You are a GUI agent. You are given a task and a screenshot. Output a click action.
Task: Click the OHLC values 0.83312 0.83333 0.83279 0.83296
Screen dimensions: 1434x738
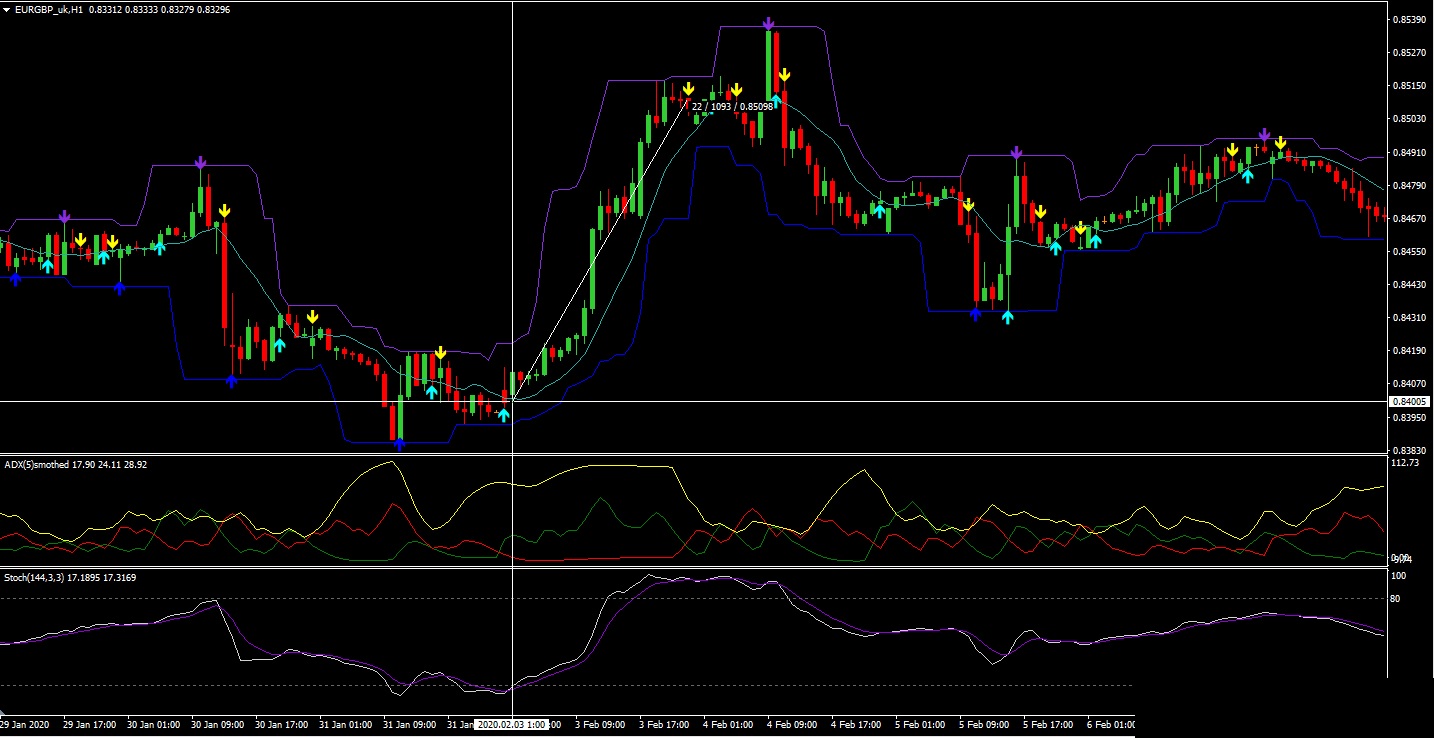[159, 9]
